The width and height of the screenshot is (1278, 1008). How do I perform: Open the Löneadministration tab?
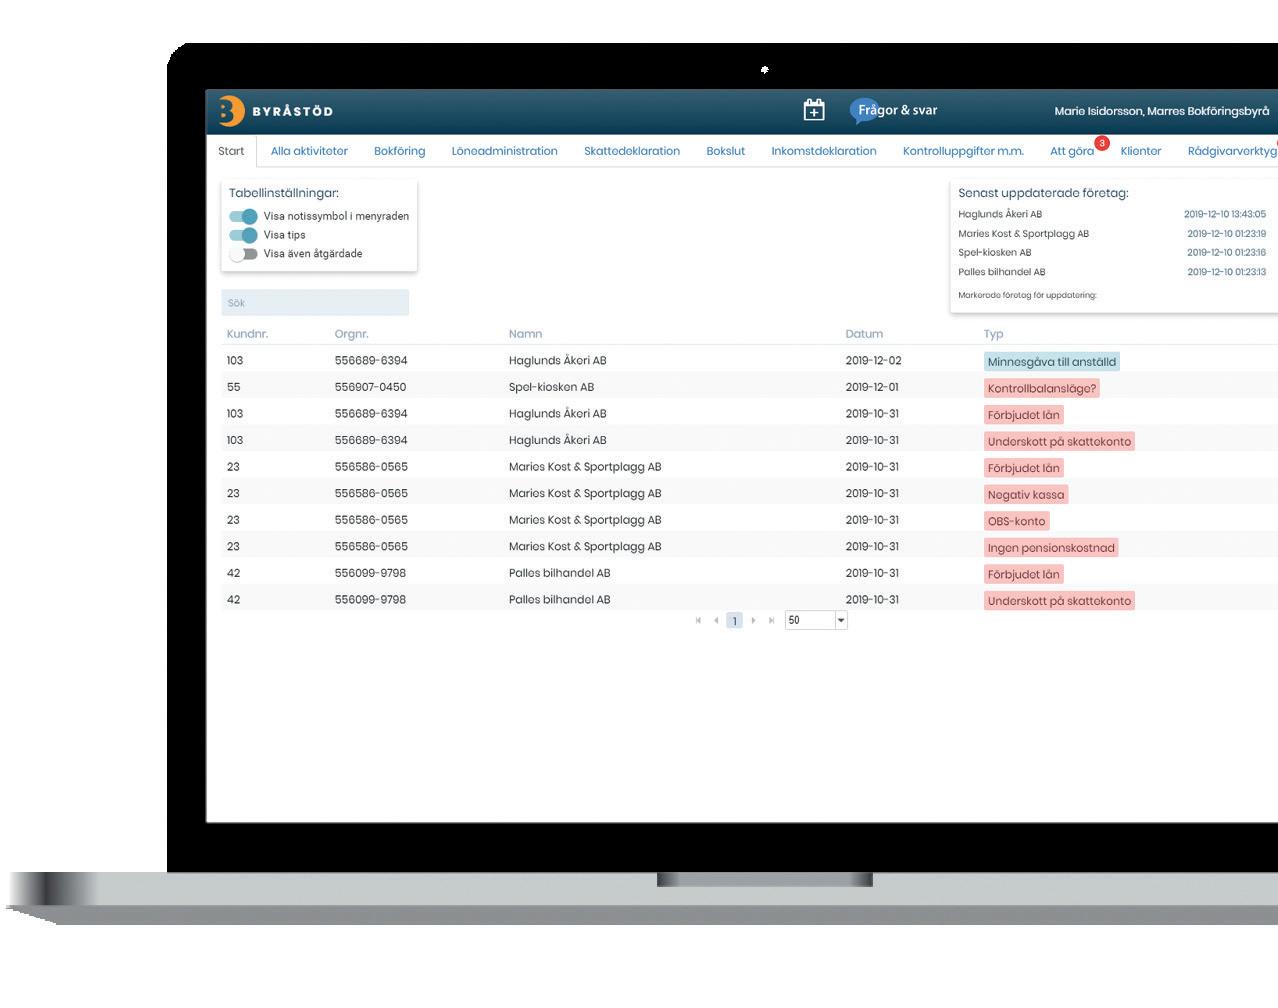[504, 151]
